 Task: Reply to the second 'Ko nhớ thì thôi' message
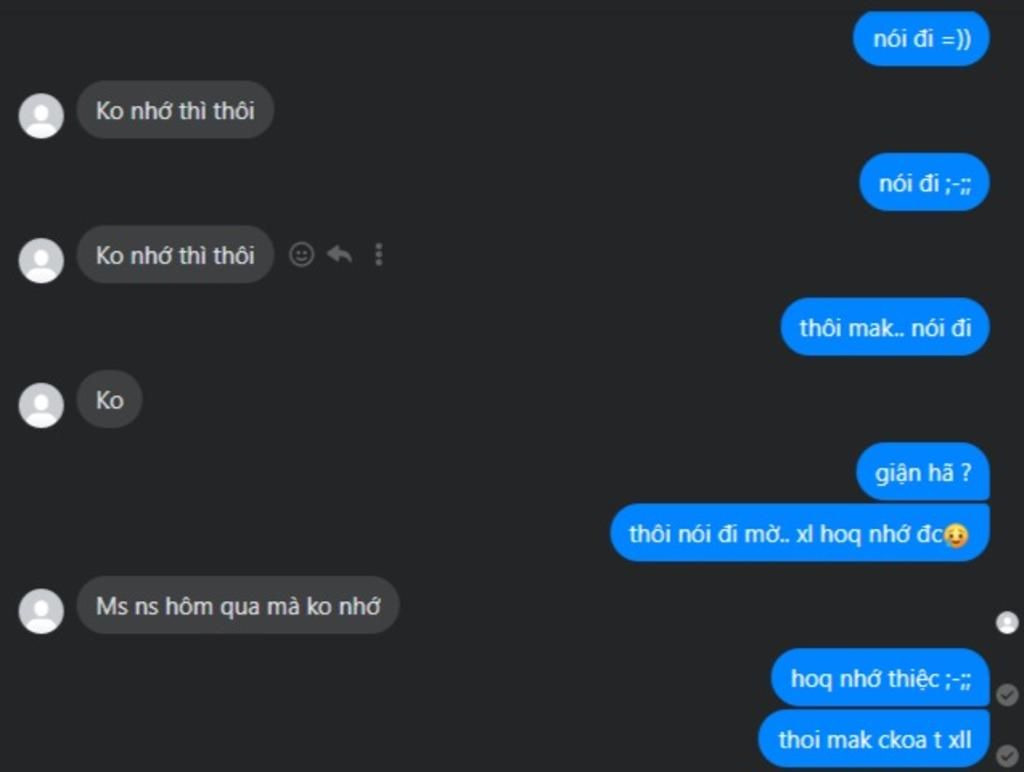(340, 254)
